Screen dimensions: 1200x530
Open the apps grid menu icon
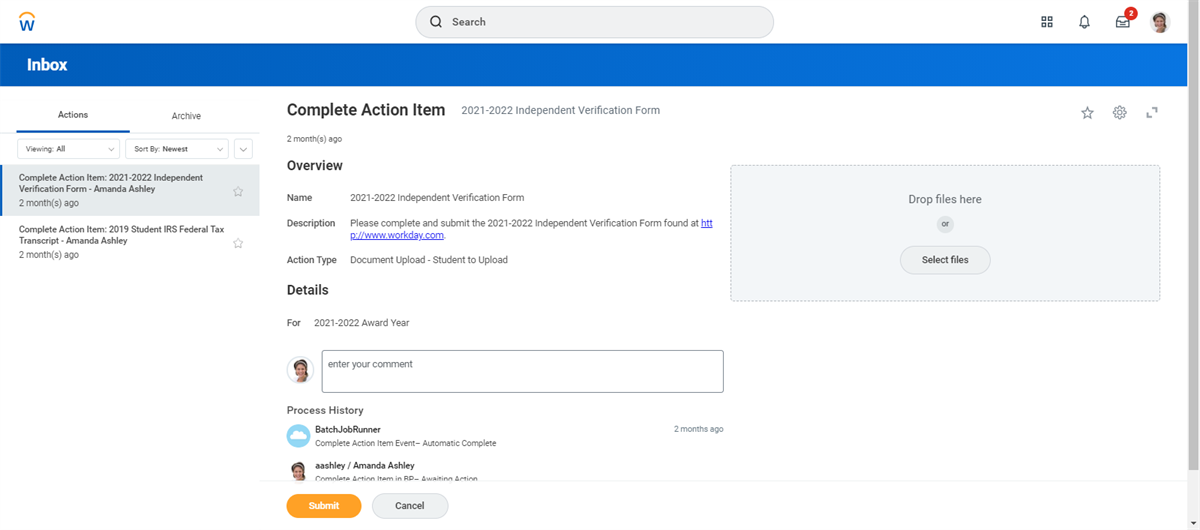tap(1047, 22)
